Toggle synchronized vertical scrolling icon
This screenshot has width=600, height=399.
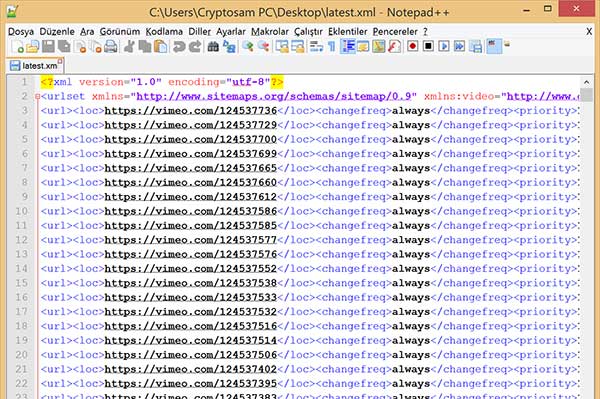282,46
